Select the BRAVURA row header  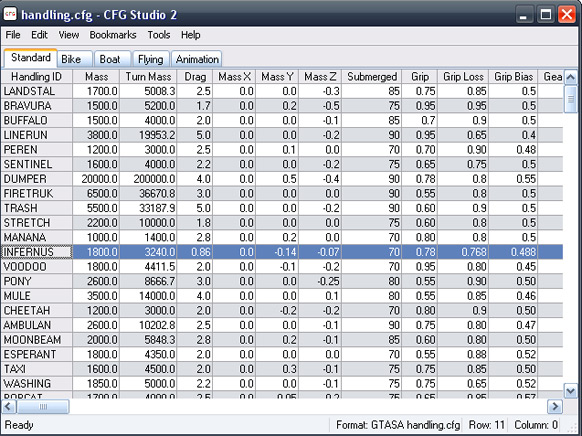point(36,106)
